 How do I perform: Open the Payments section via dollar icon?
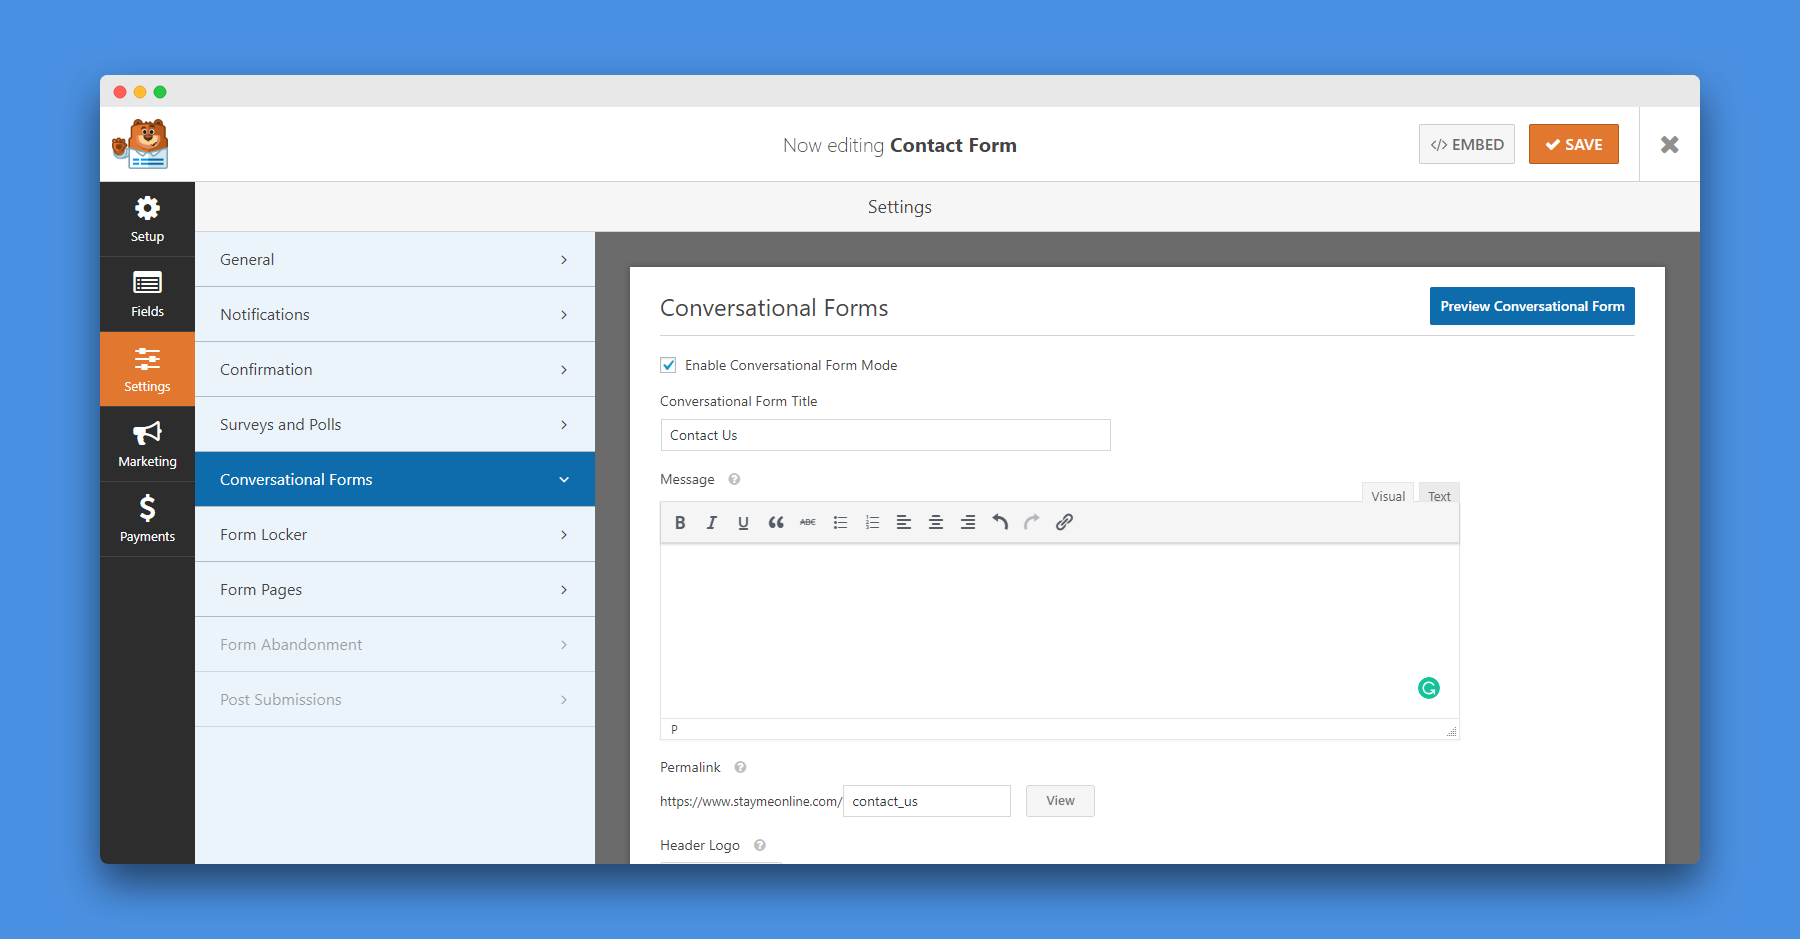point(147,518)
